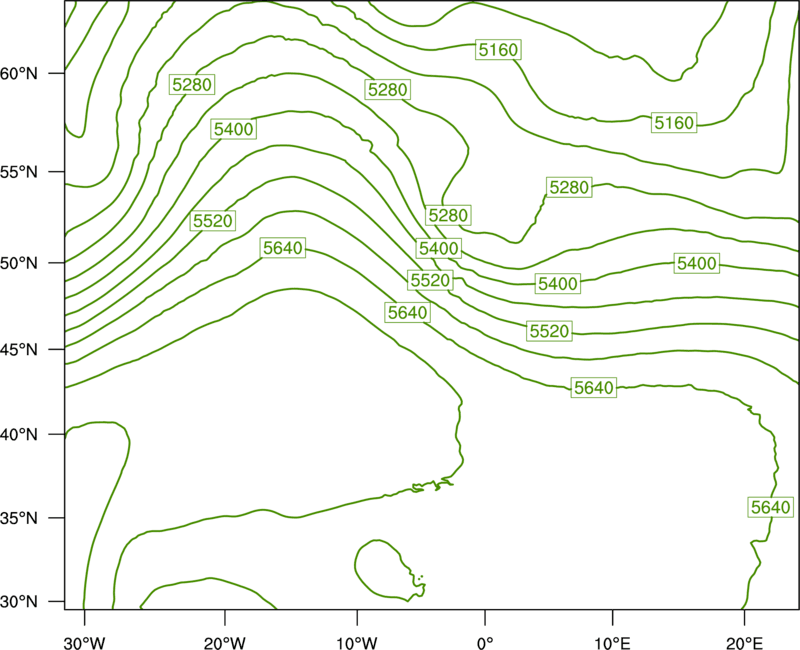Click the 5640 contour label near 35°N, 20°E
800x650 pixels.
coord(771,507)
